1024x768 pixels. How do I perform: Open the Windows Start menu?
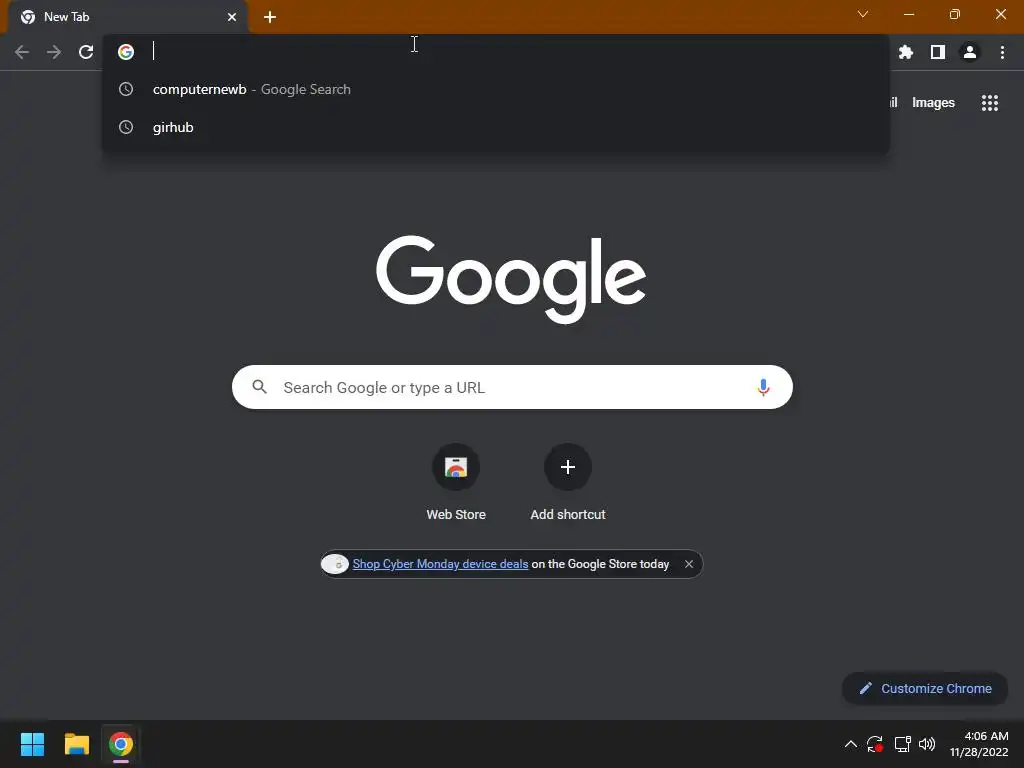point(32,744)
